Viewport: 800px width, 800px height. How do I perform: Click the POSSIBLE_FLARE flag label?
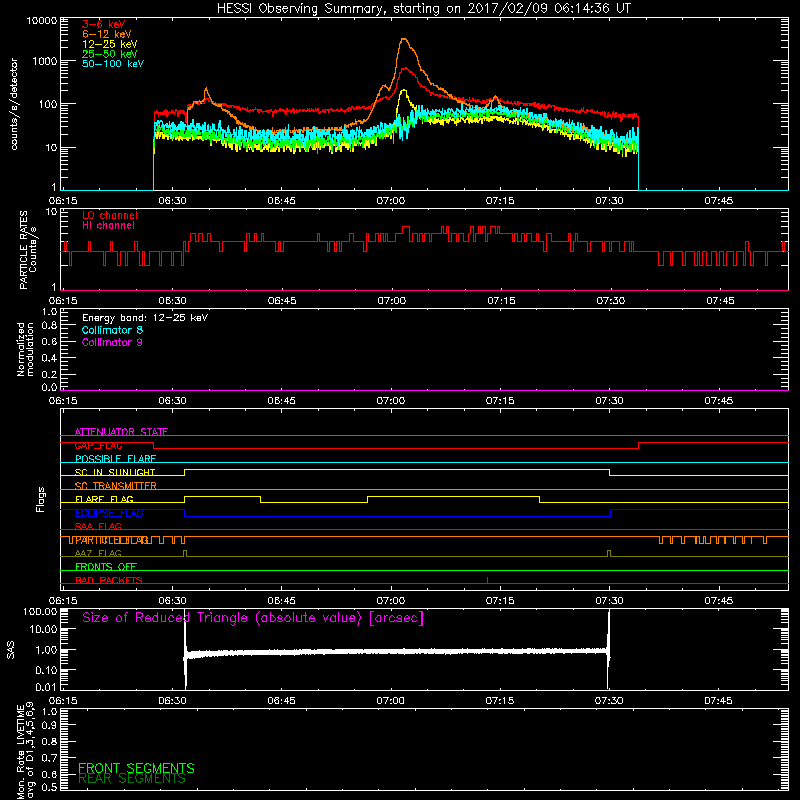click(115, 459)
